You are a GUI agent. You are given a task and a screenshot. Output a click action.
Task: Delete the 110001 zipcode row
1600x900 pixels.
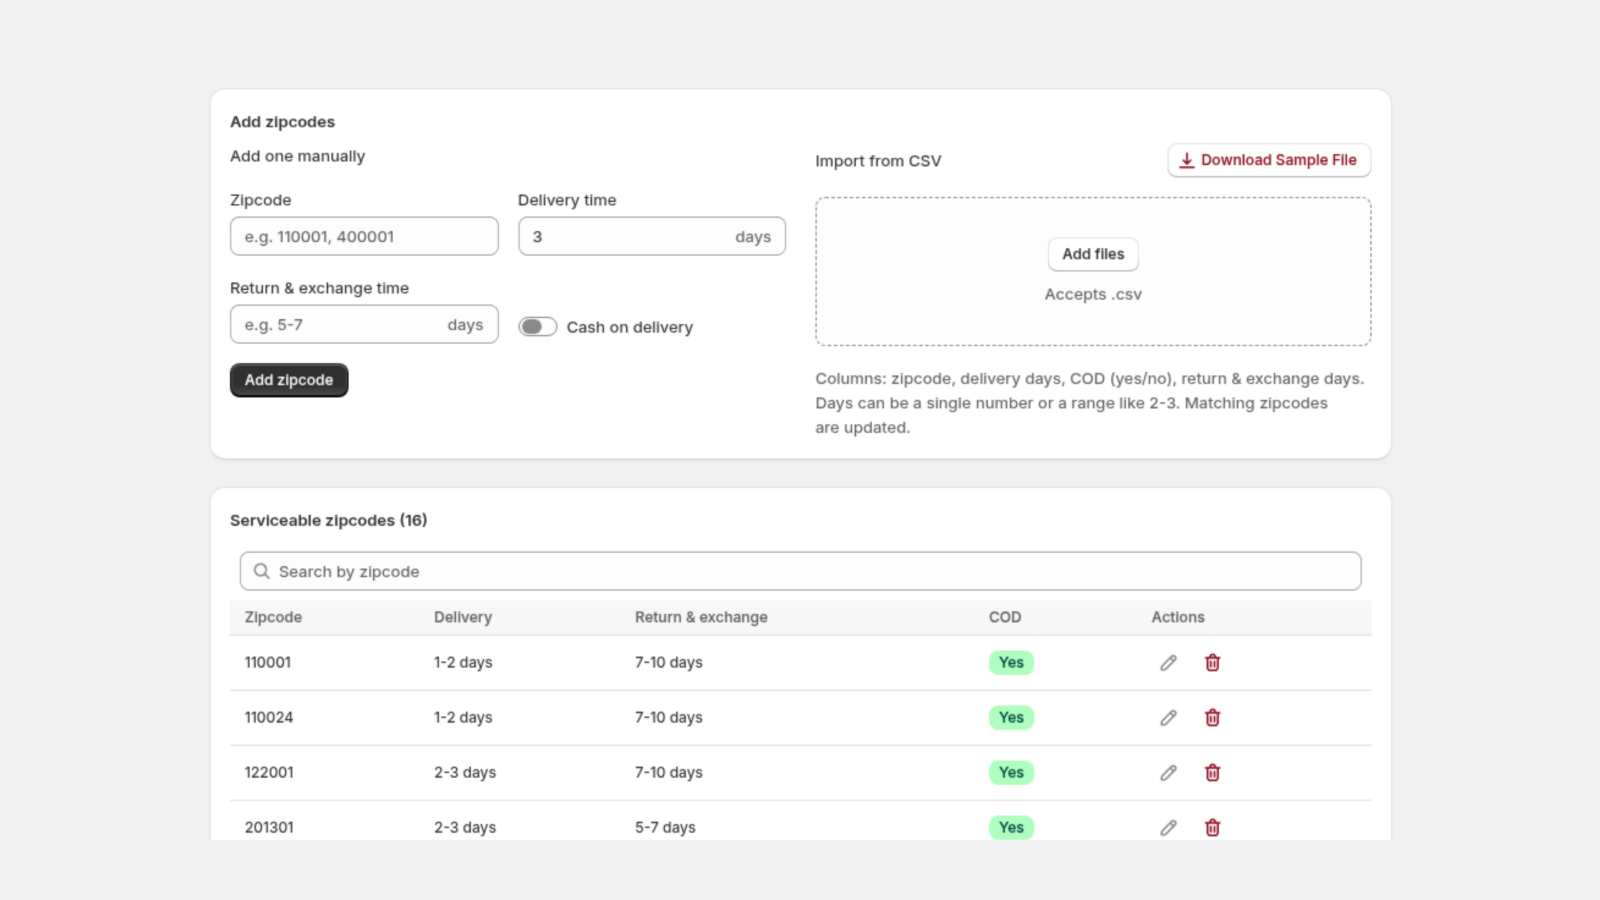[x=1212, y=663]
